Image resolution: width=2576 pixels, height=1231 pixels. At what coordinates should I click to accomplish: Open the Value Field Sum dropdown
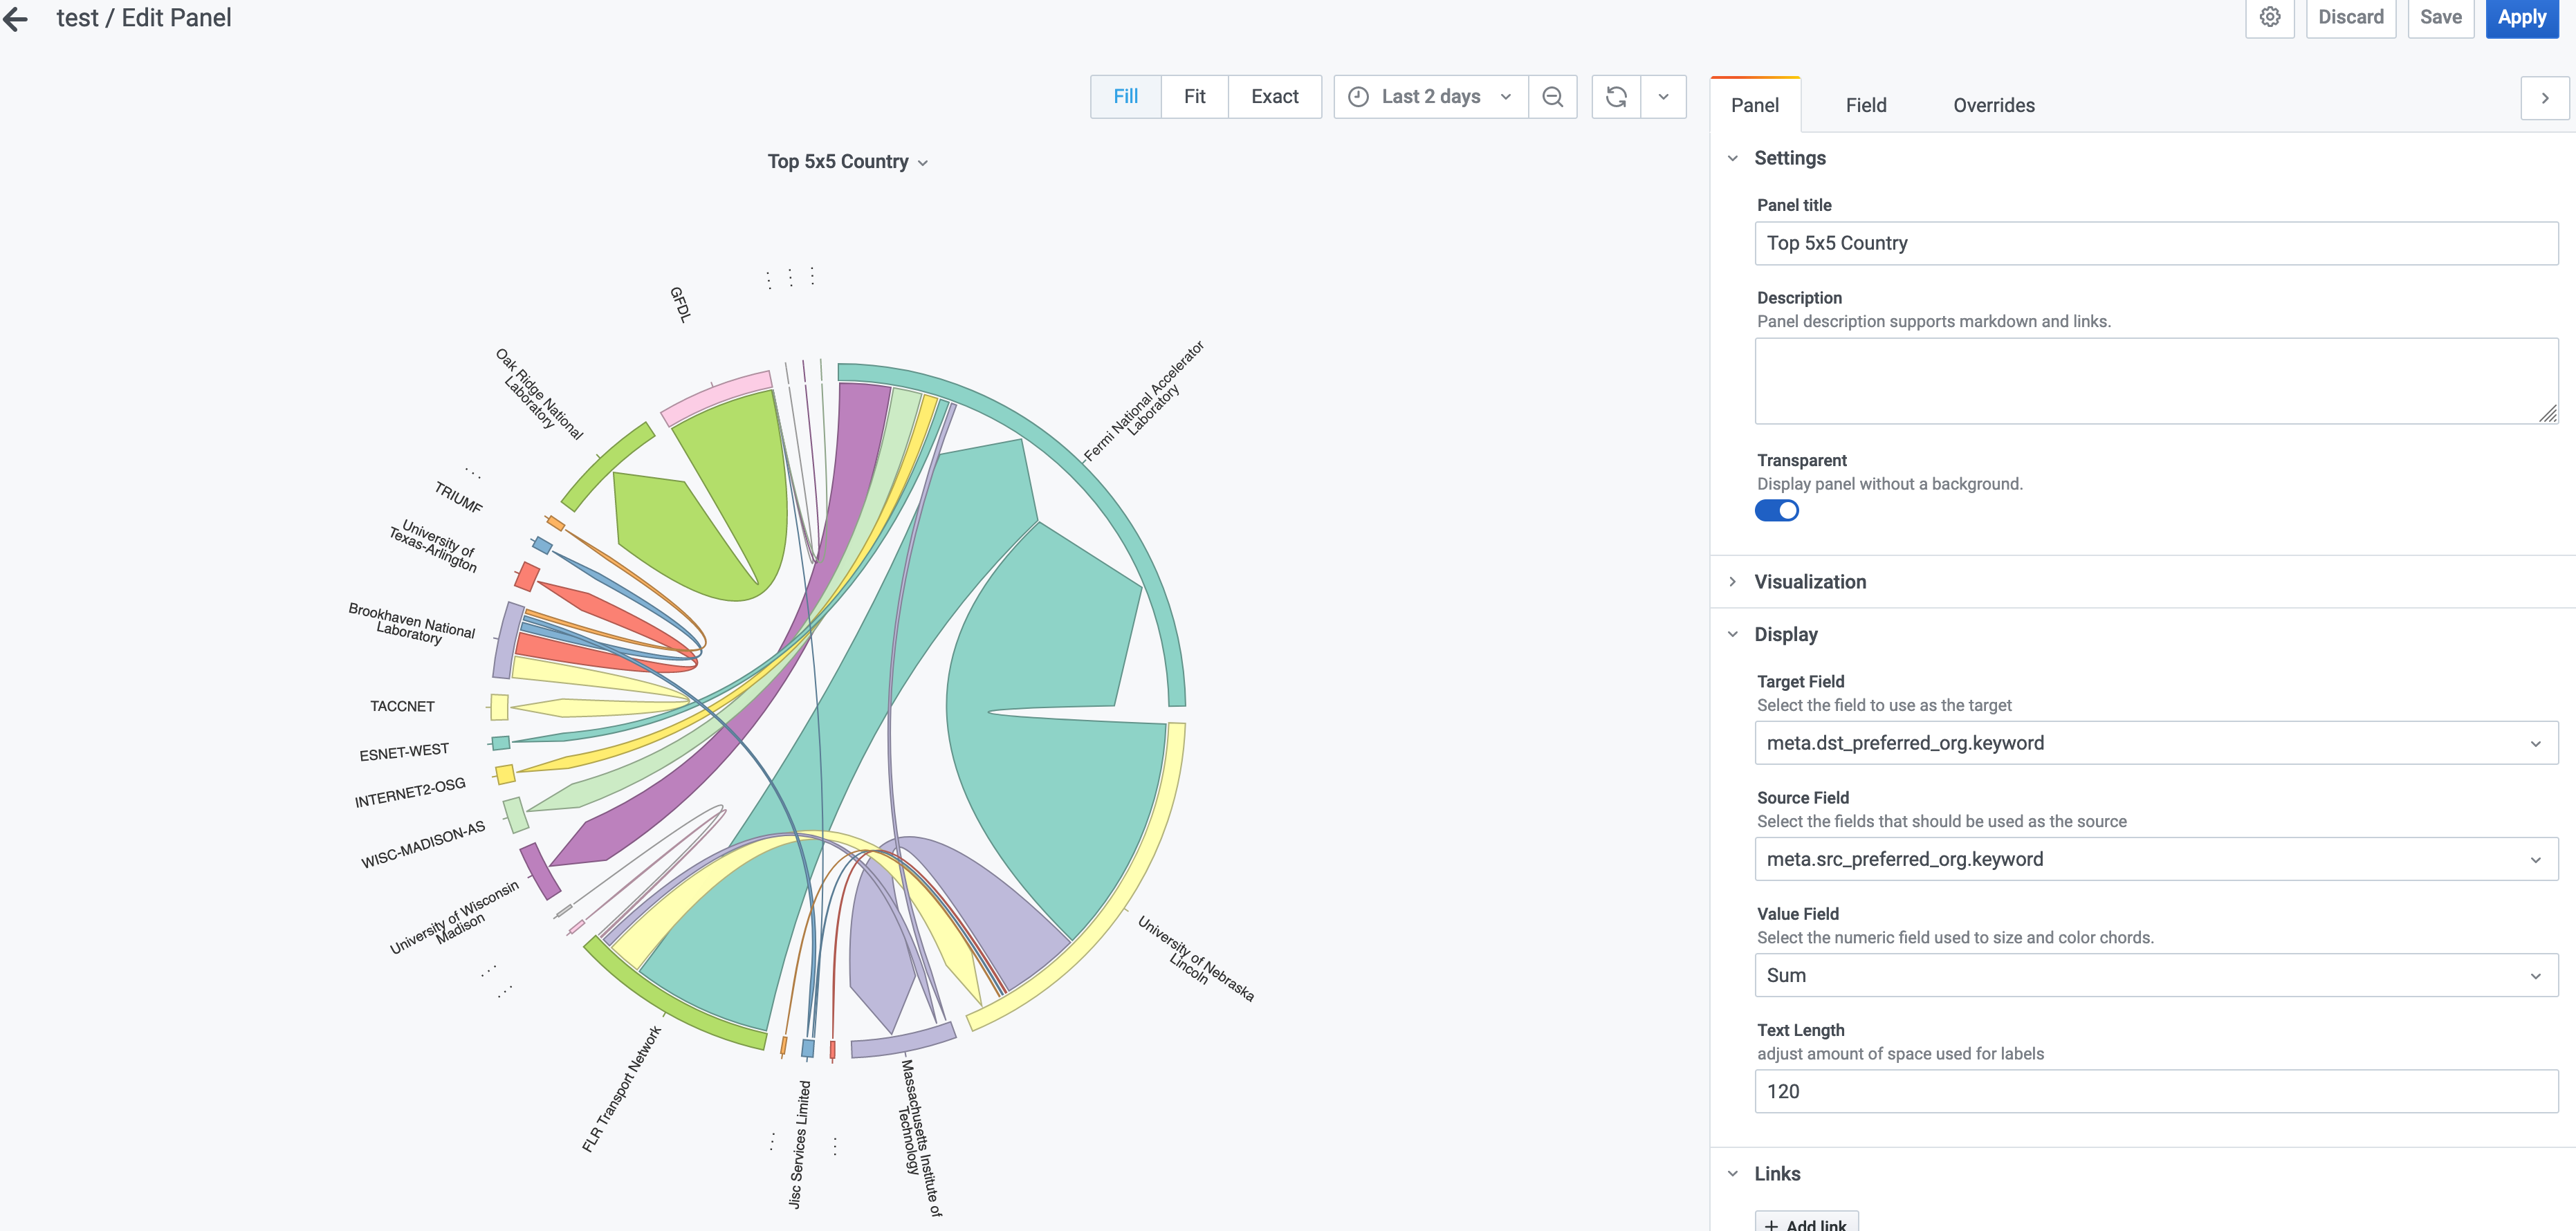(x=2155, y=975)
